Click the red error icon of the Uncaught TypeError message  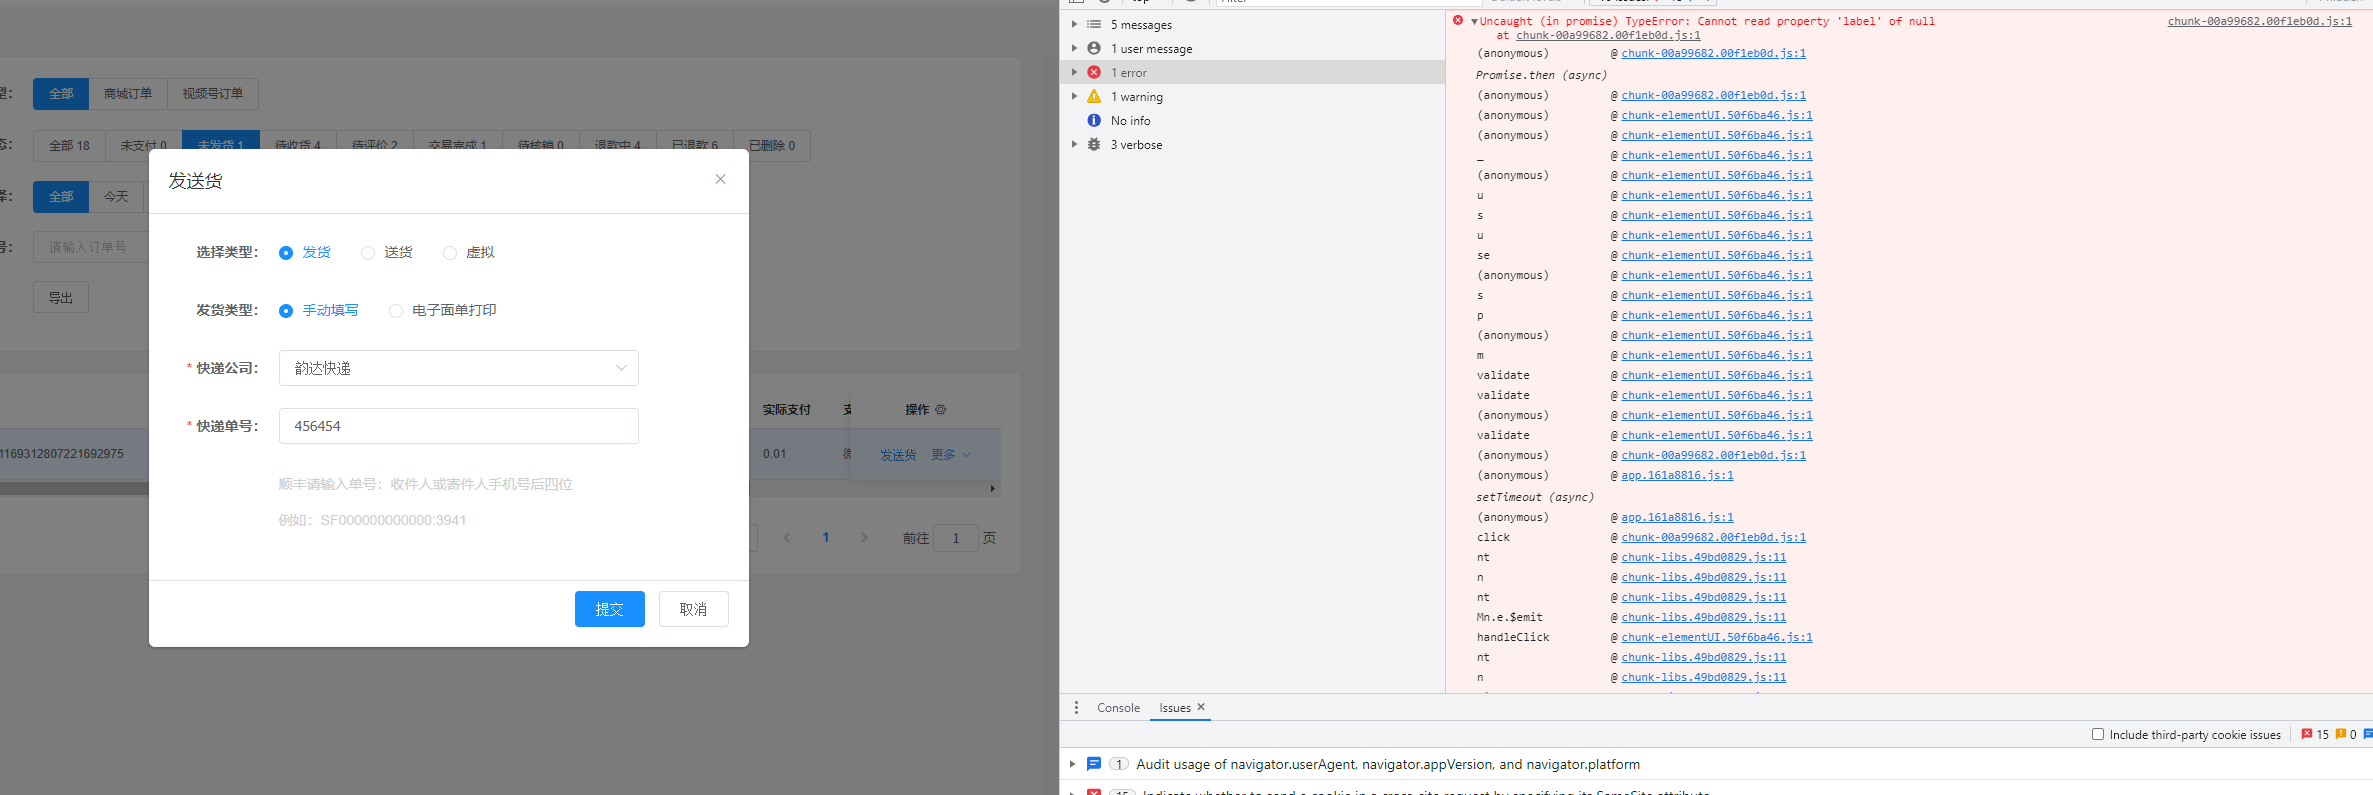pos(1458,20)
